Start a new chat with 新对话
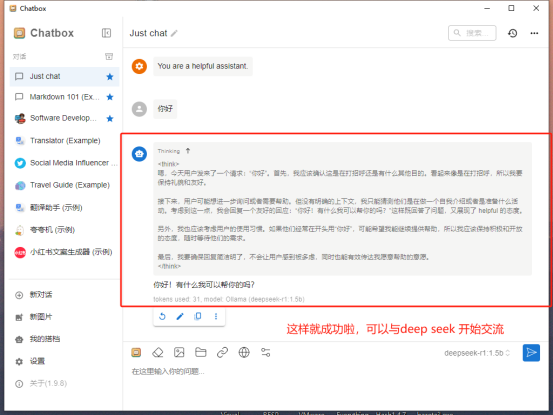 click(x=65, y=295)
